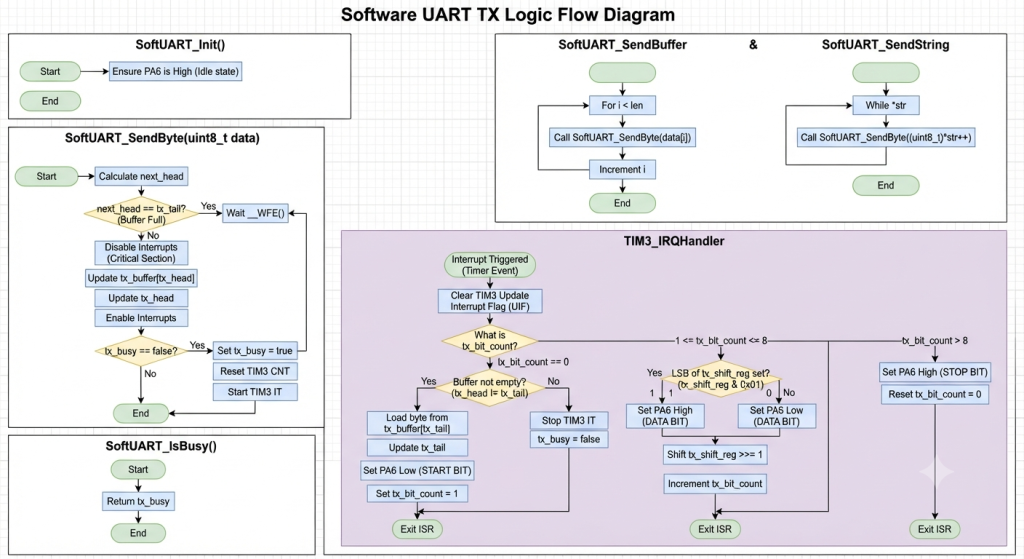The height and width of the screenshot is (559, 1024).
Task: Click the blank start node above 'While *str'
Action: coord(886,72)
